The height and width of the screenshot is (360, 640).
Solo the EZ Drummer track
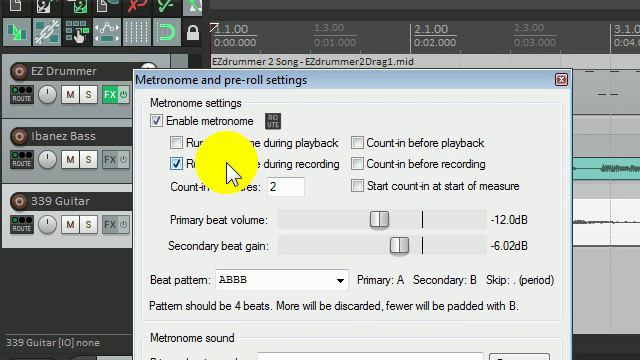pyautogui.click(x=88, y=95)
